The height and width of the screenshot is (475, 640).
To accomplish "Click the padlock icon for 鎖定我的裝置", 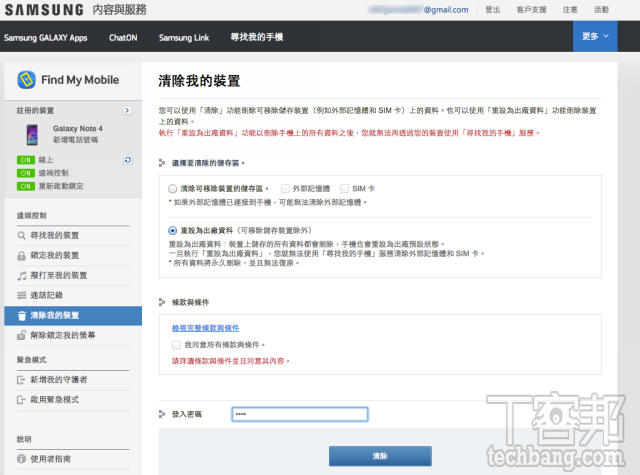I will point(22,255).
